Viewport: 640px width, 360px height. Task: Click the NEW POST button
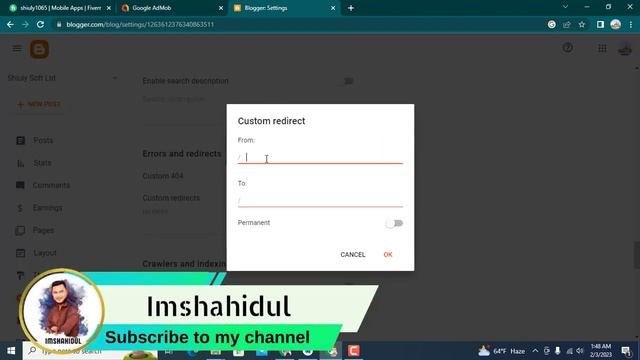[39, 104]
